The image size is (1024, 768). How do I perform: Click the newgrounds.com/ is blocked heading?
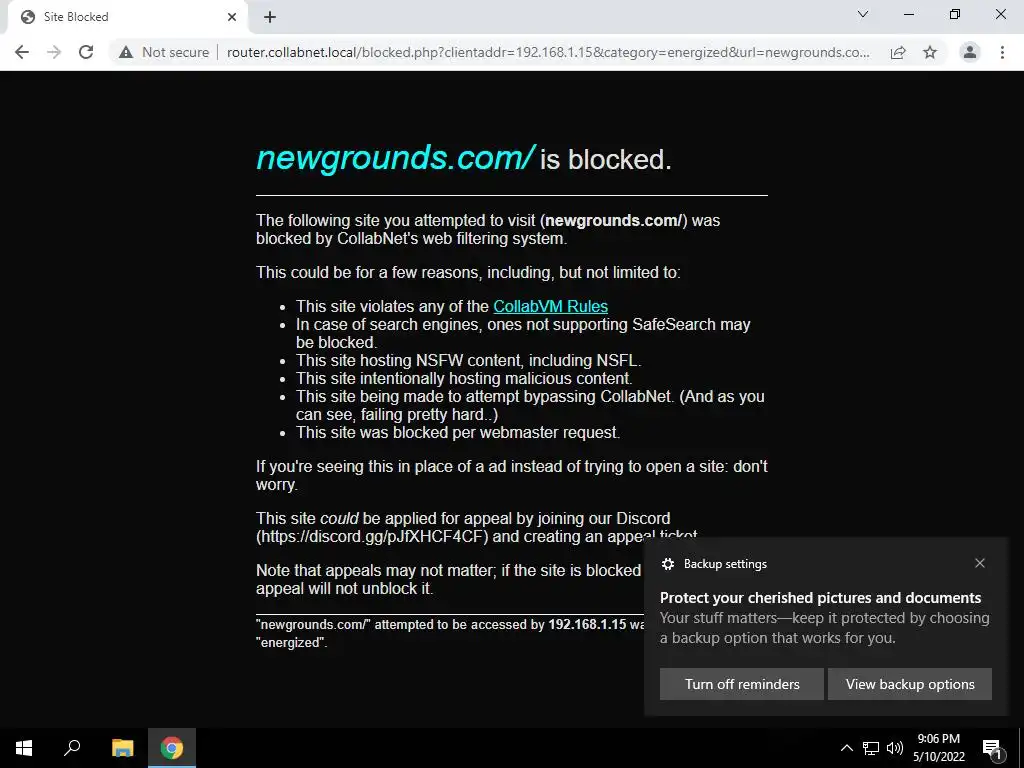coord(464,159)
